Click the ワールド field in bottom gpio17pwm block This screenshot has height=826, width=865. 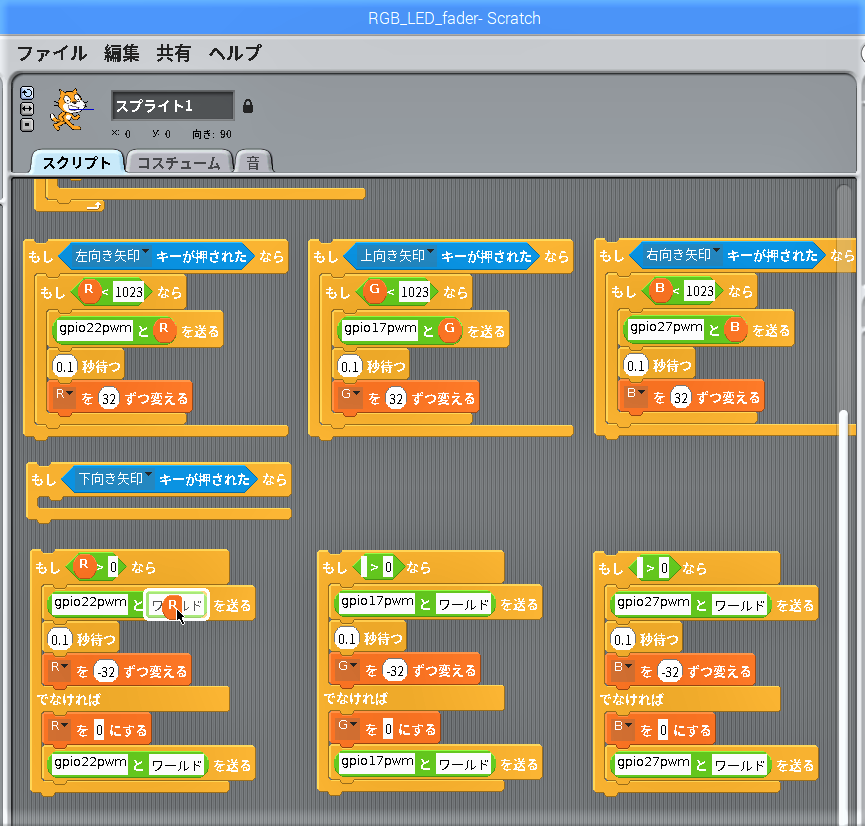click(x=463, y=765)
